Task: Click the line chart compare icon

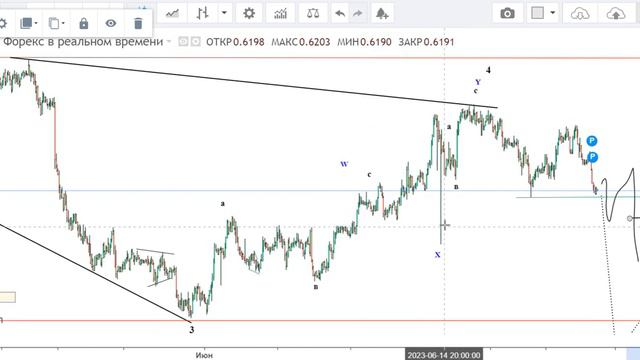Action: pyautogui.click(x=172, y=13)
